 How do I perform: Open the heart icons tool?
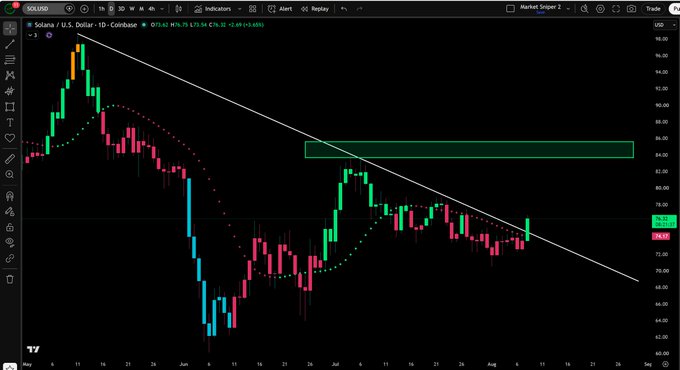pyautogui.click(x=10, y=138)
